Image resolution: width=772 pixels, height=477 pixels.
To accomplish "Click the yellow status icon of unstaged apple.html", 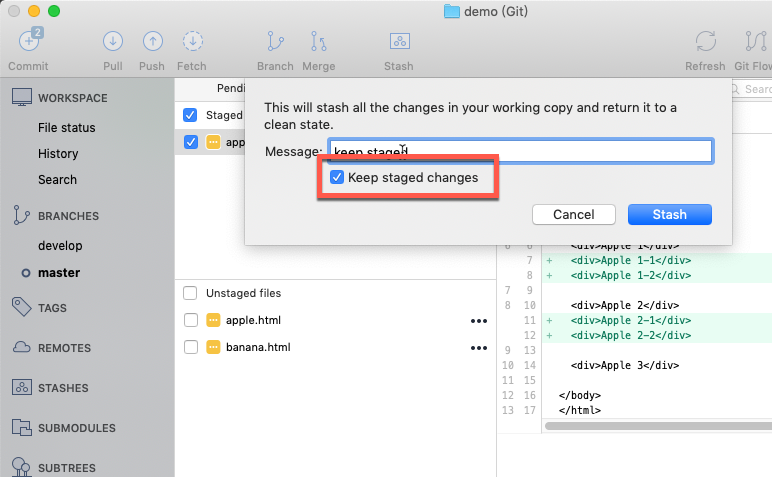I will click(x=213, y=320).
